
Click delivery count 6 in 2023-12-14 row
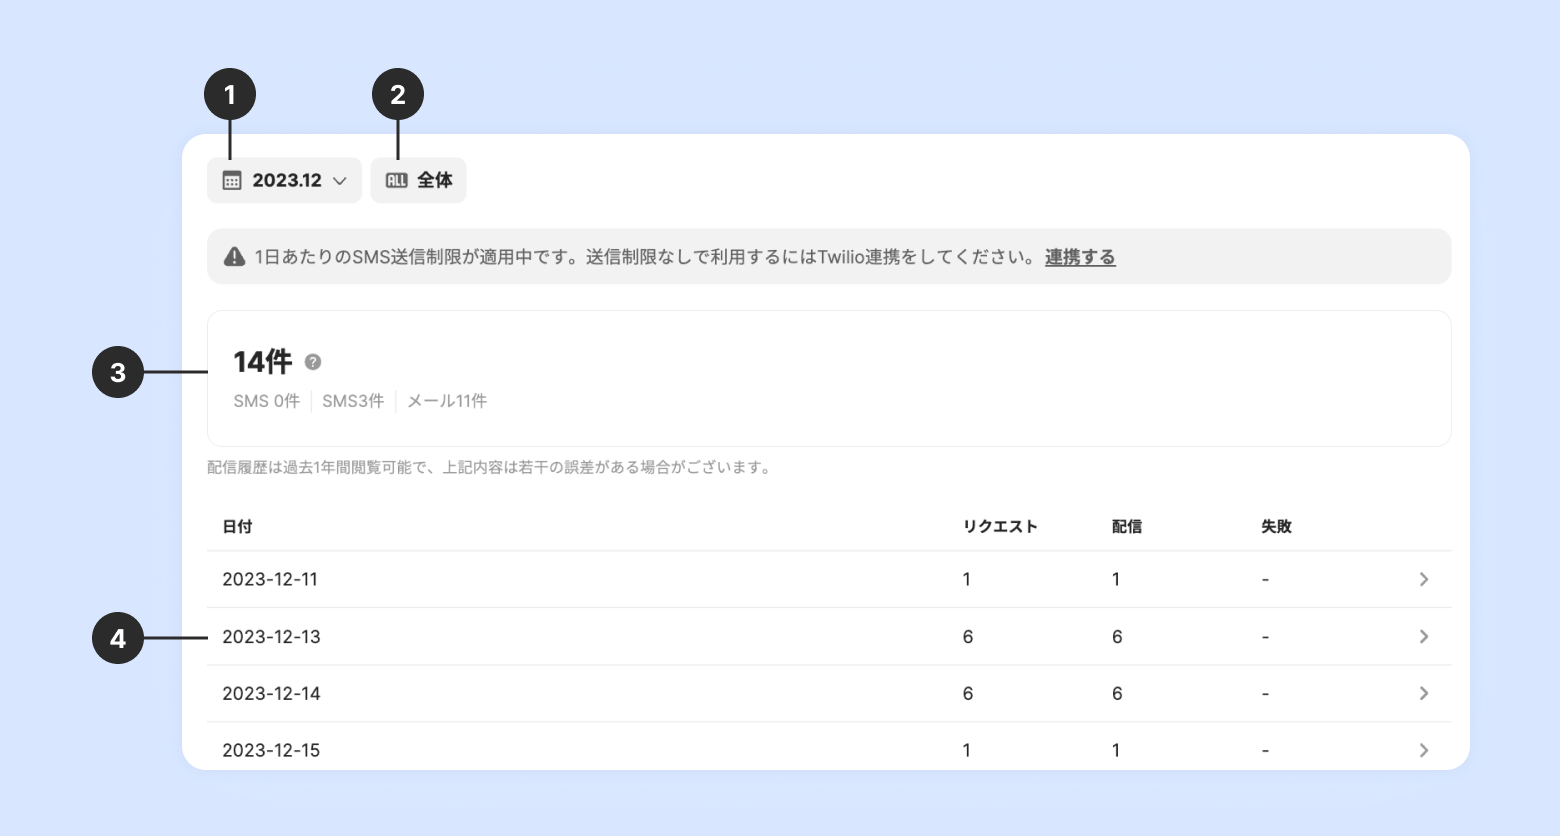(1117, 694)
